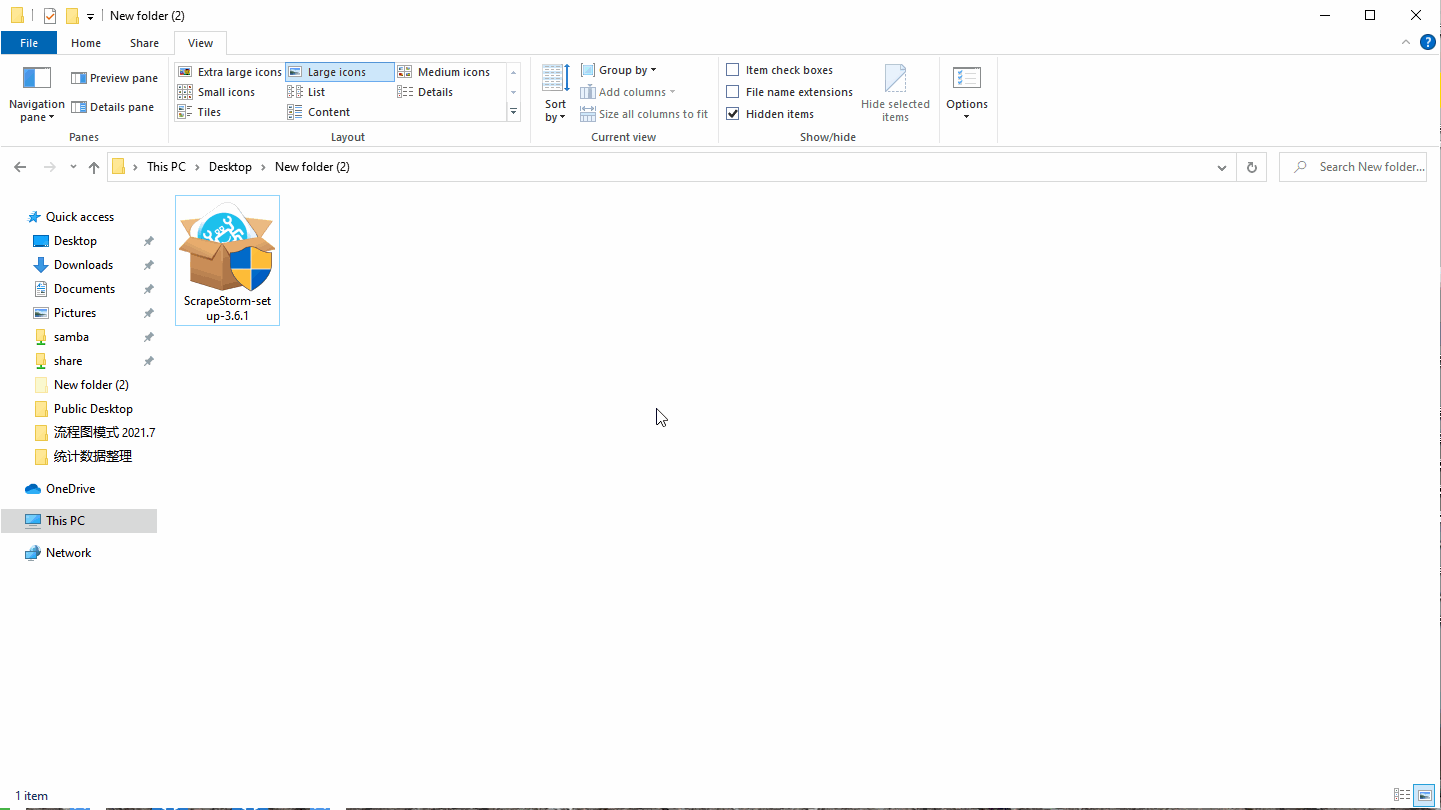This screenshot has width=1441, height=810.
Task: Switch to Content layout
Action: click(319, 112)
